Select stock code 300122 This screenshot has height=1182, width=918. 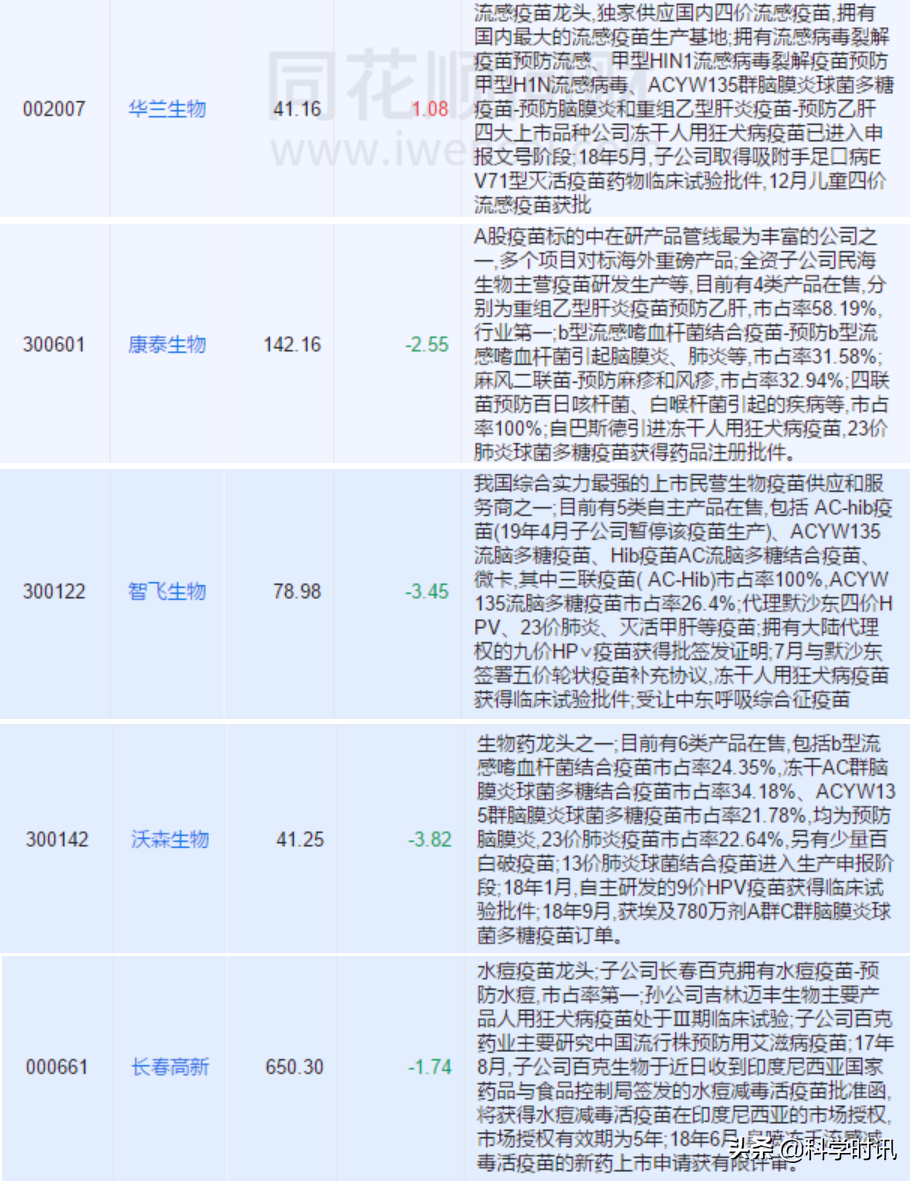[55, 591]
